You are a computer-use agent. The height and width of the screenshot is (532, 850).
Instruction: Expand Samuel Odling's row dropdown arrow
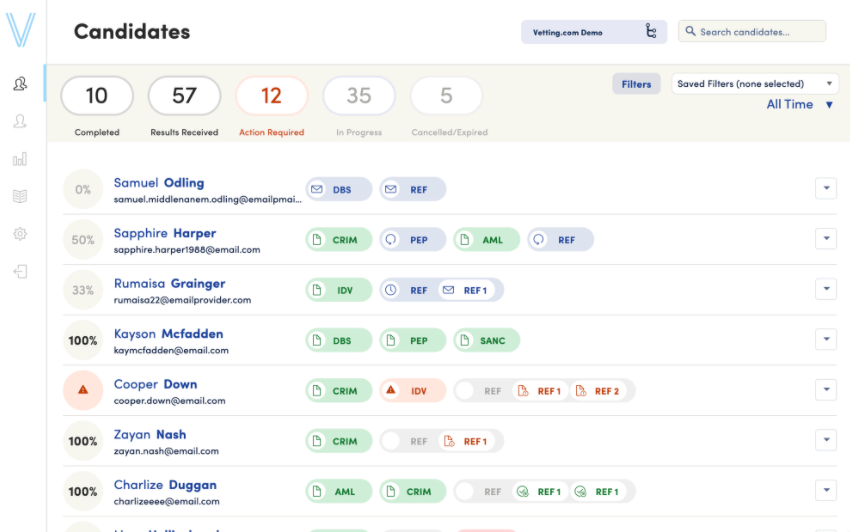[825, 188]
